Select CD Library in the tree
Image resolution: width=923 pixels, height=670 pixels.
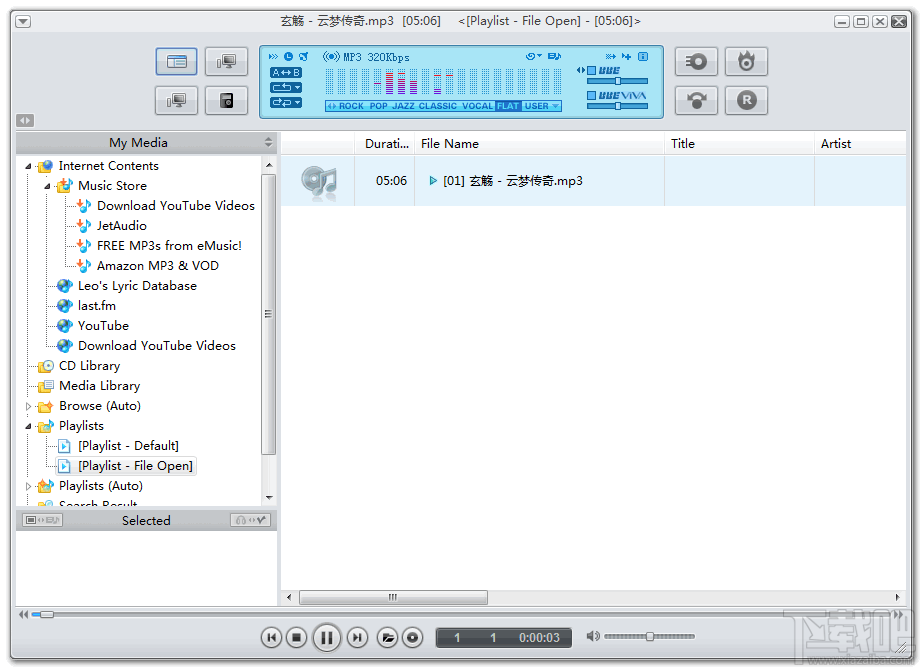(x=89, y=366)
